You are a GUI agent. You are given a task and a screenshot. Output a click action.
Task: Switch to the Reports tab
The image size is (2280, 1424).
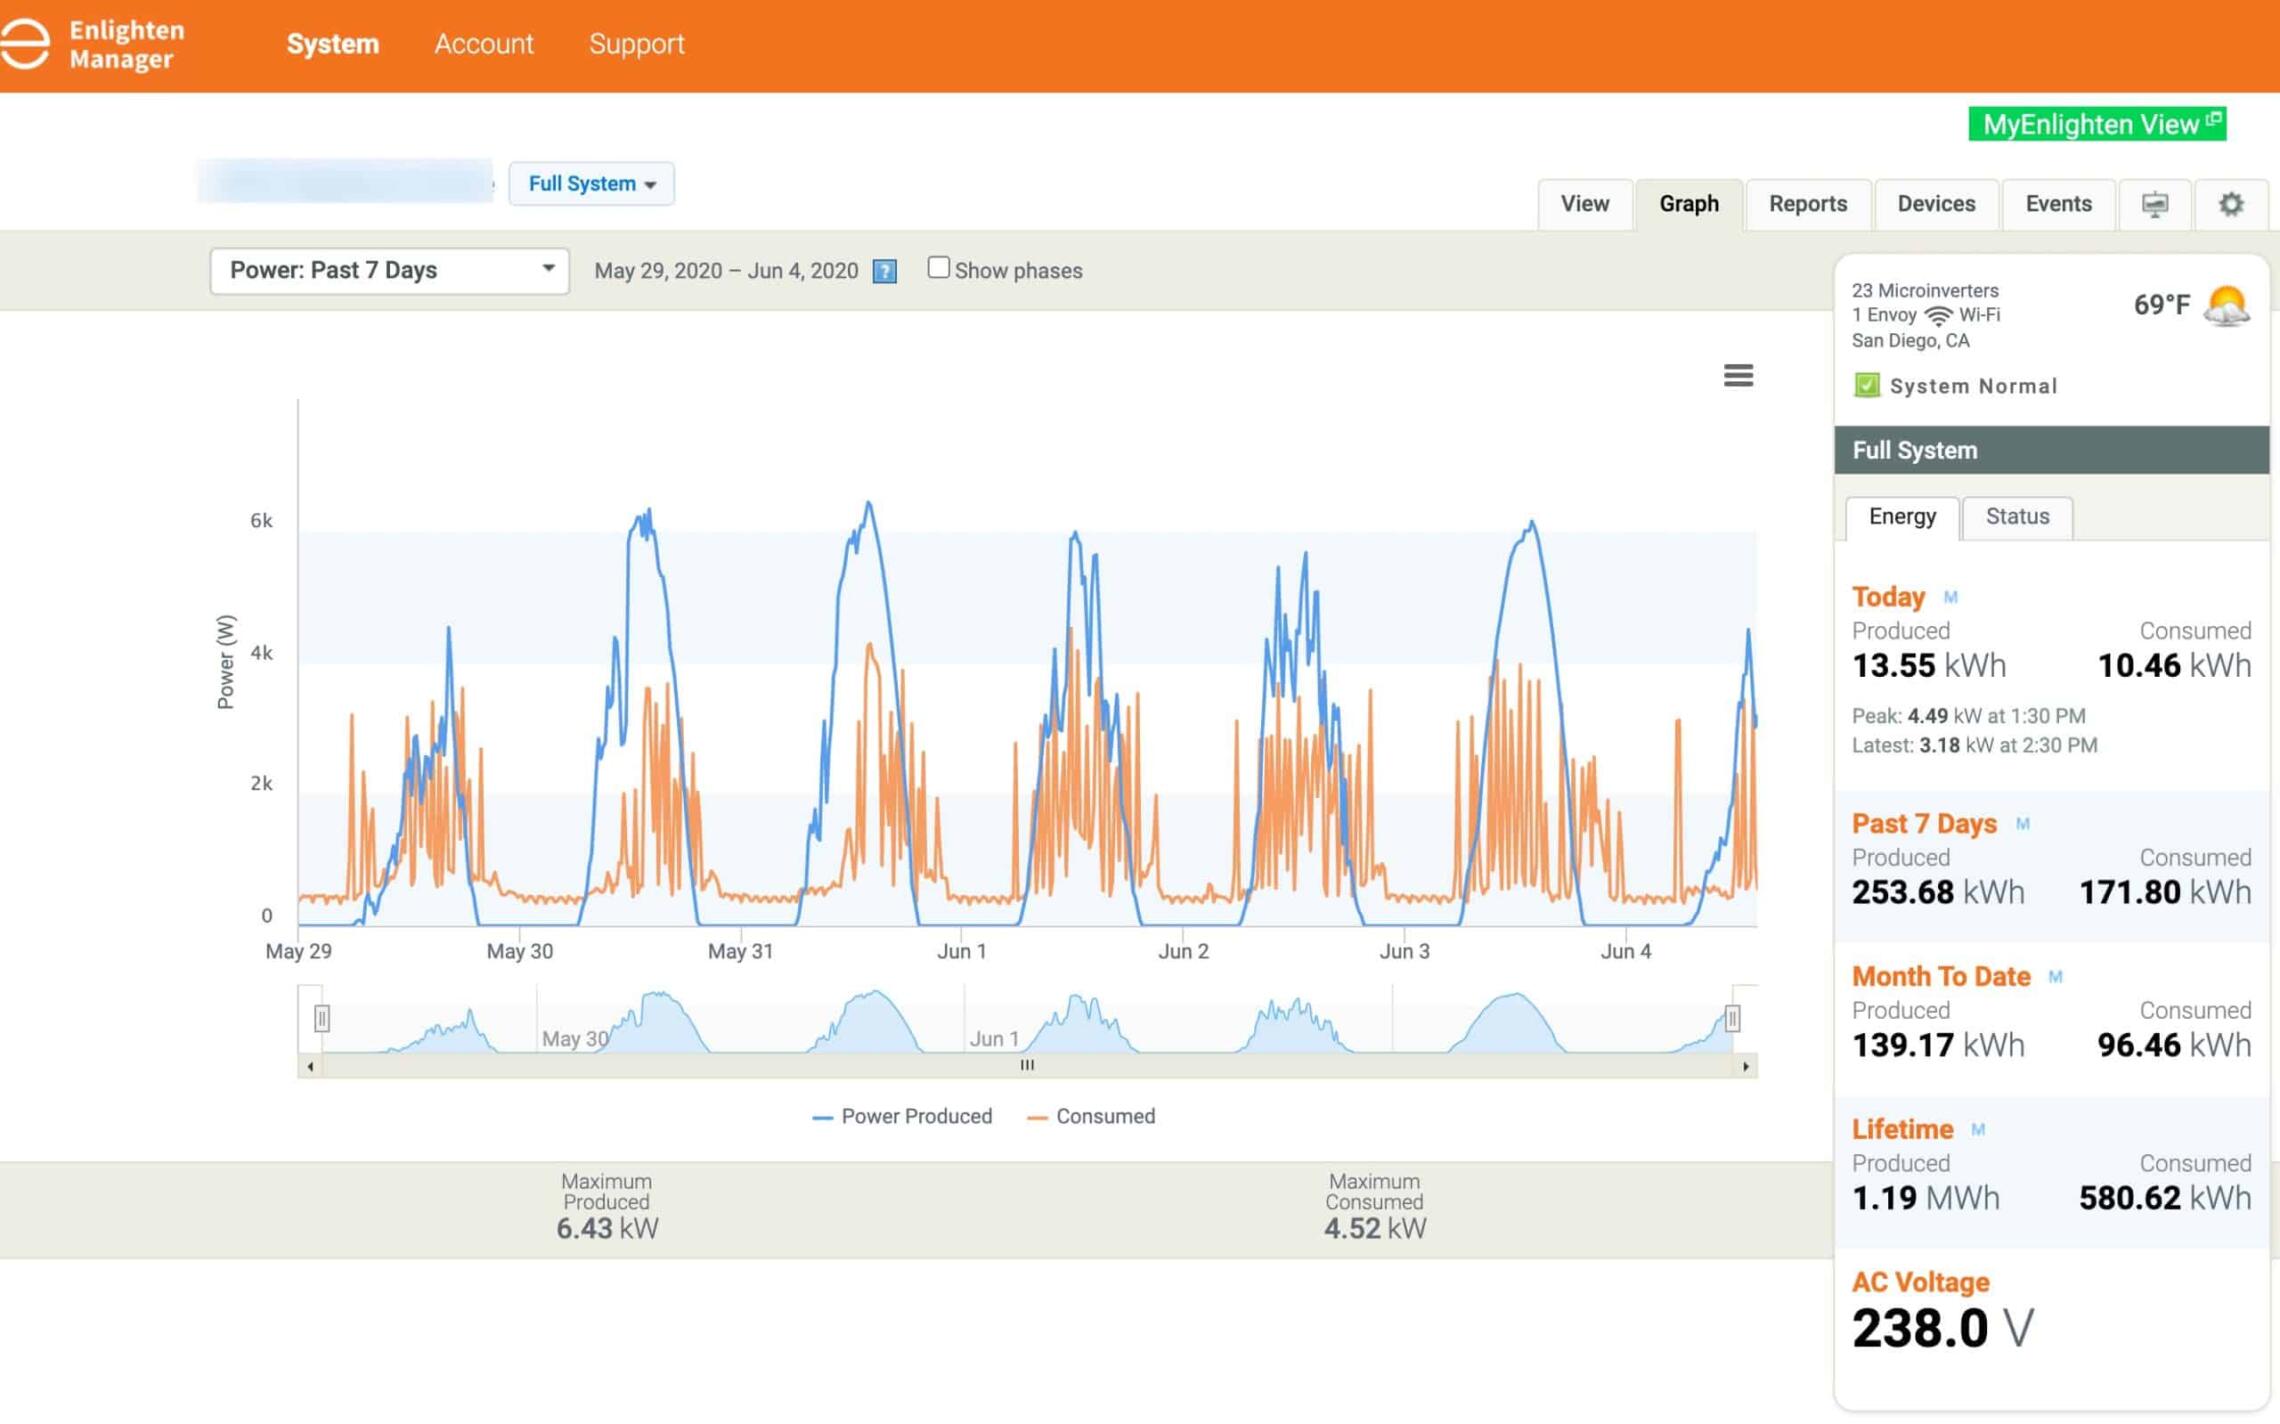tap(1807, 204)
